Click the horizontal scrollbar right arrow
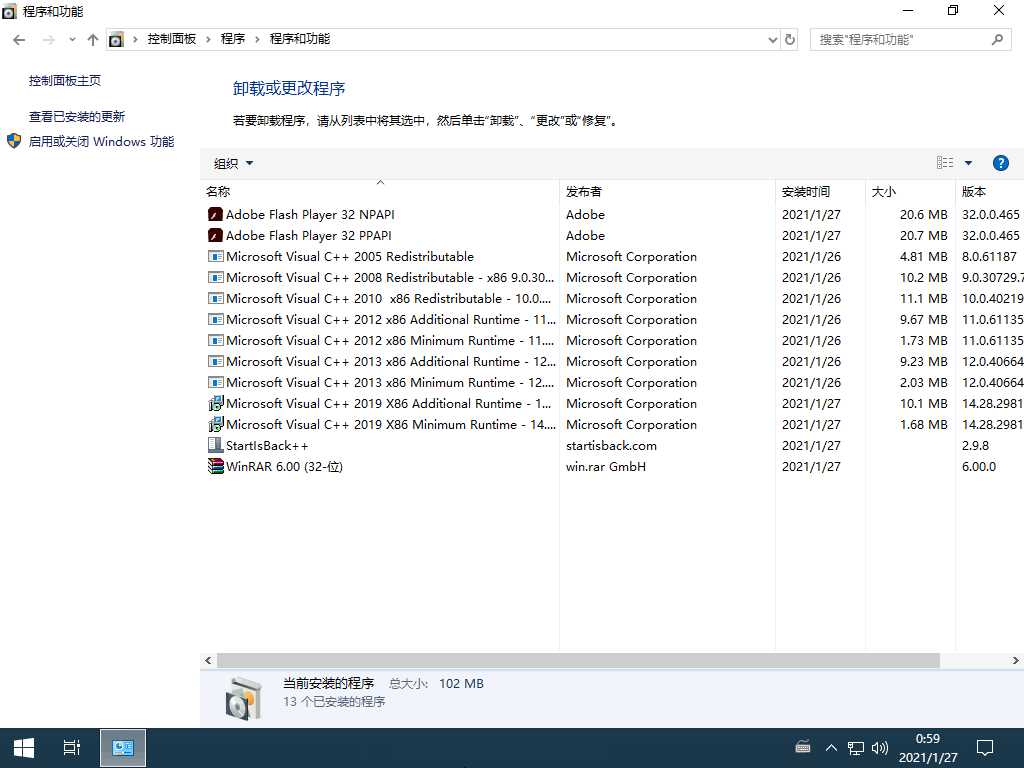The height and width of the screenshot is (768, 1024). (x=1016, y=660)
